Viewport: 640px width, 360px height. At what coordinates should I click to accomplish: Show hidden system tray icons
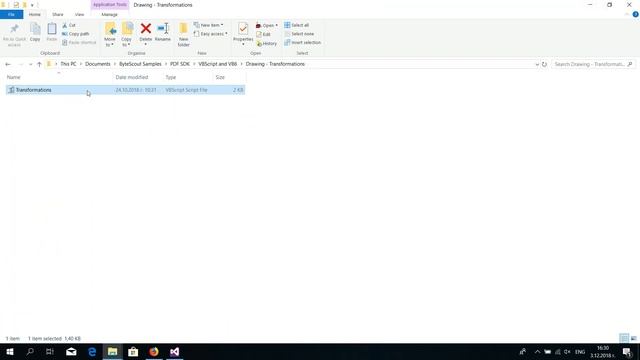(537, 352)
